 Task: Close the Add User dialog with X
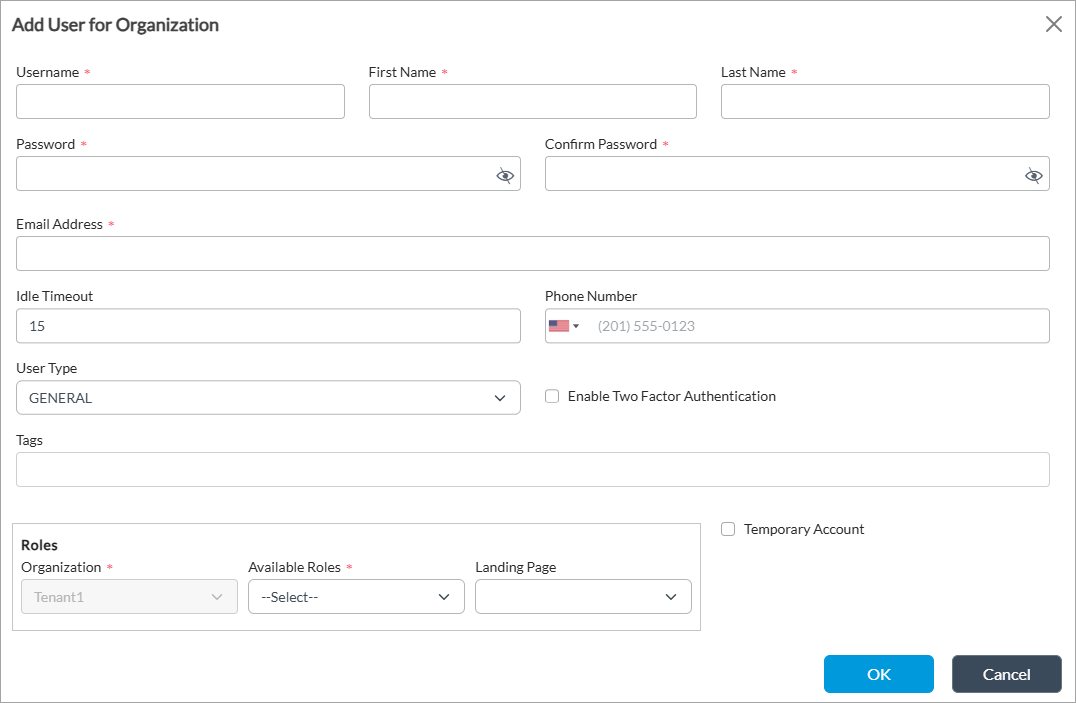pyautogui.click(x=1053, y=25)
